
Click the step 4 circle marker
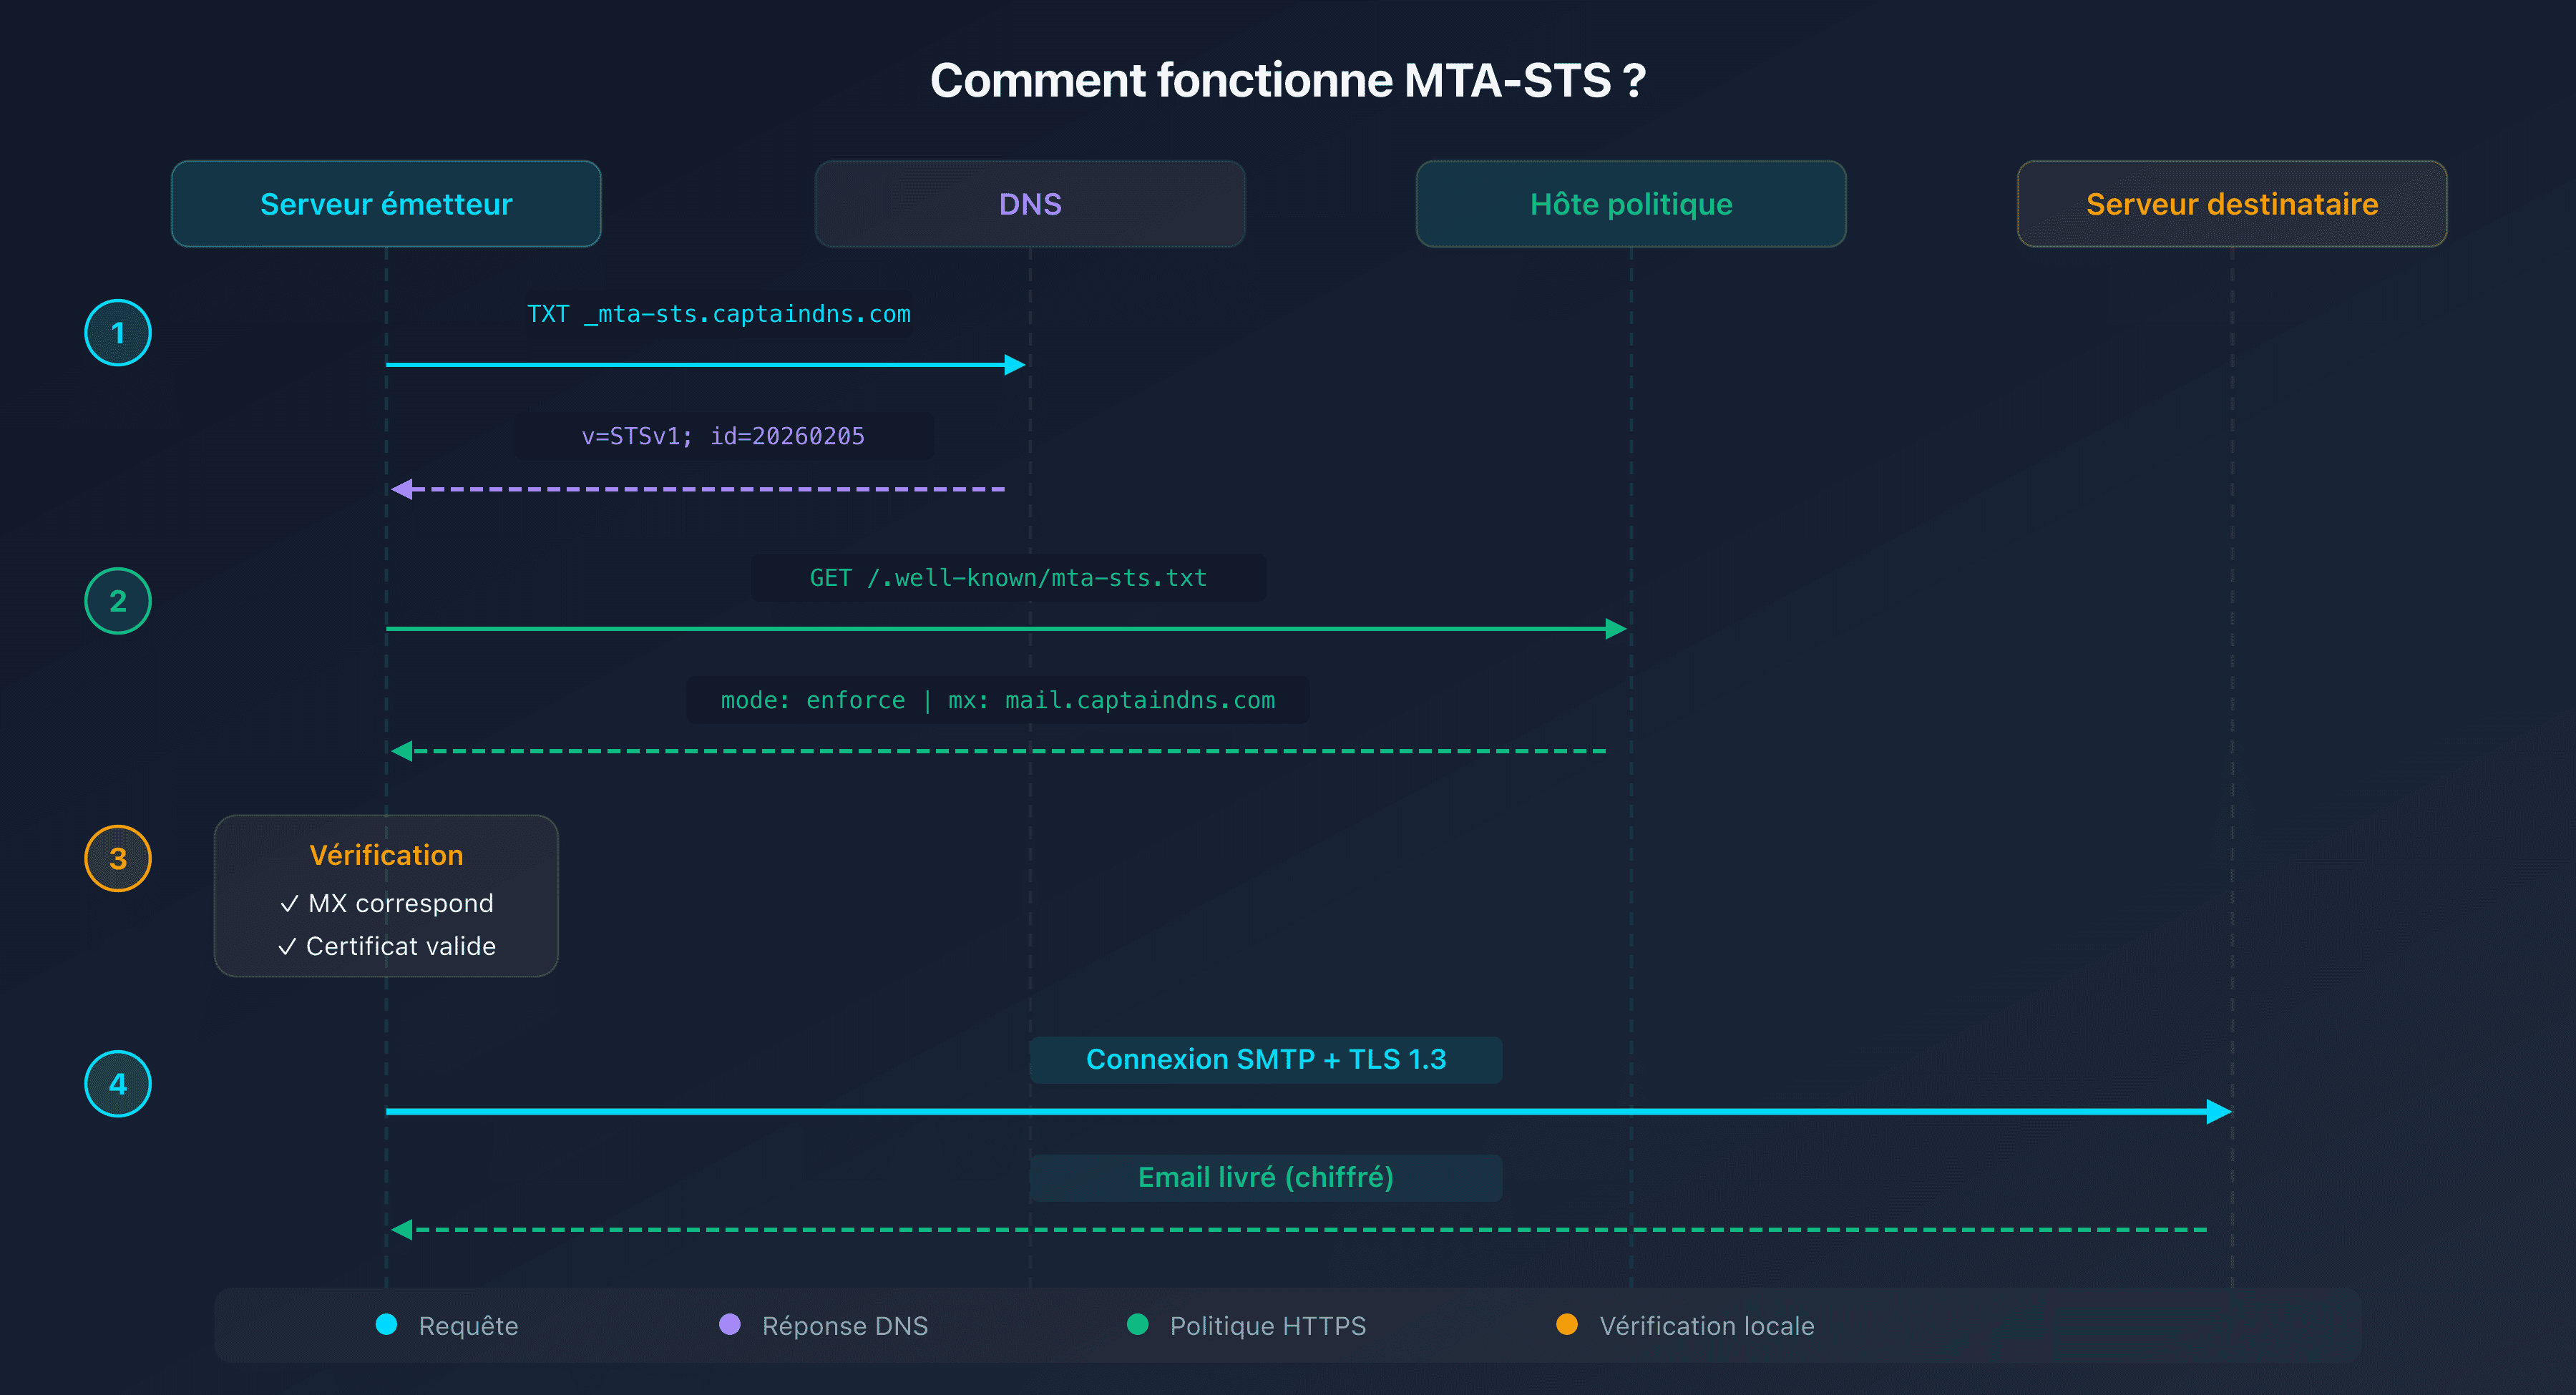tap(118, 1084)
